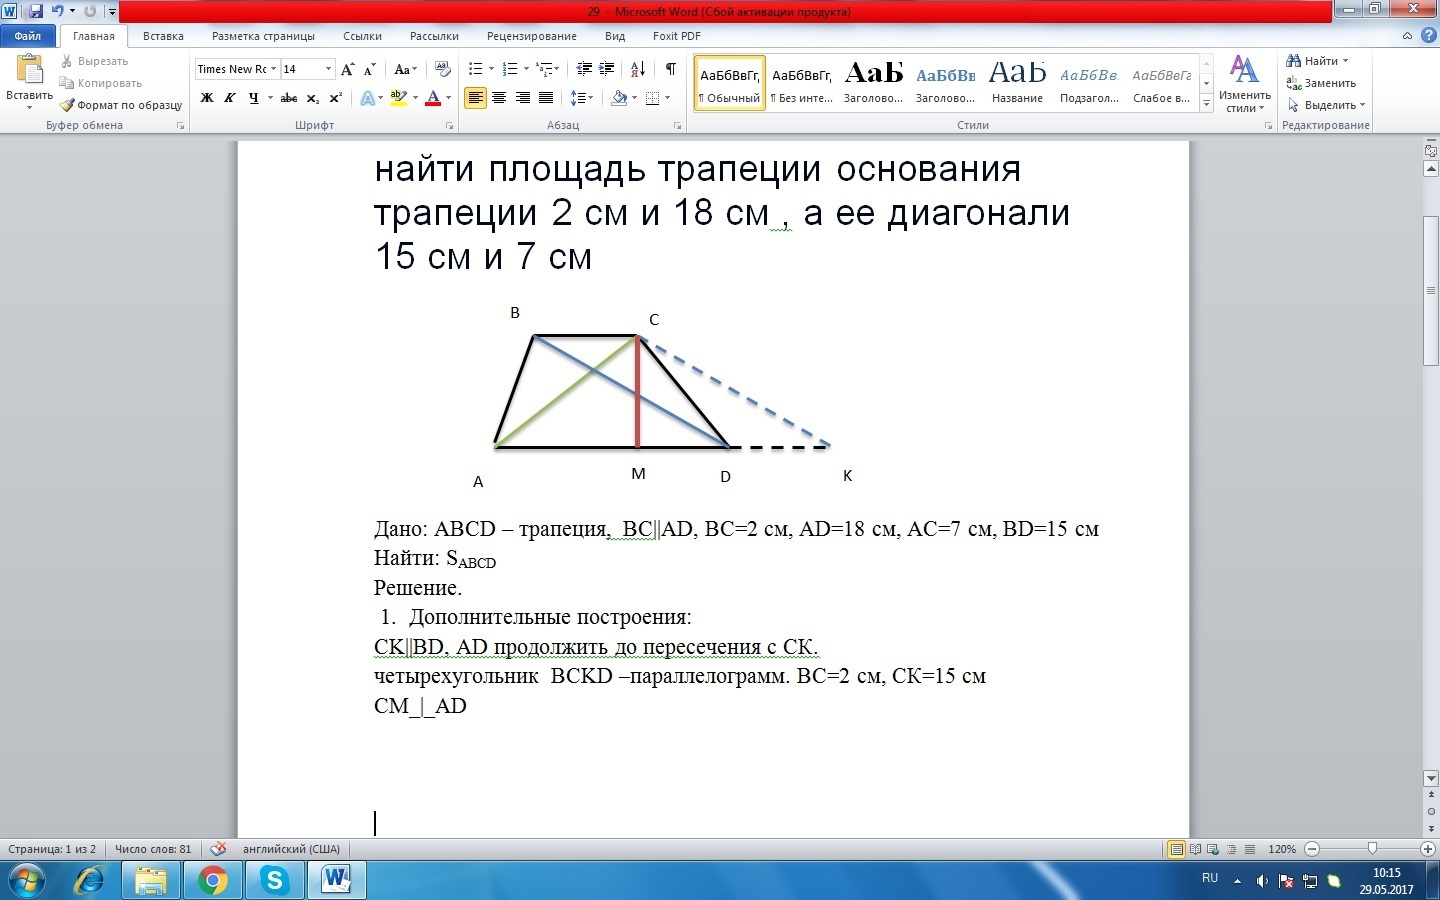Toggle strikethrough formatting
Viewport: 1440px width, 900px height.
289,98
